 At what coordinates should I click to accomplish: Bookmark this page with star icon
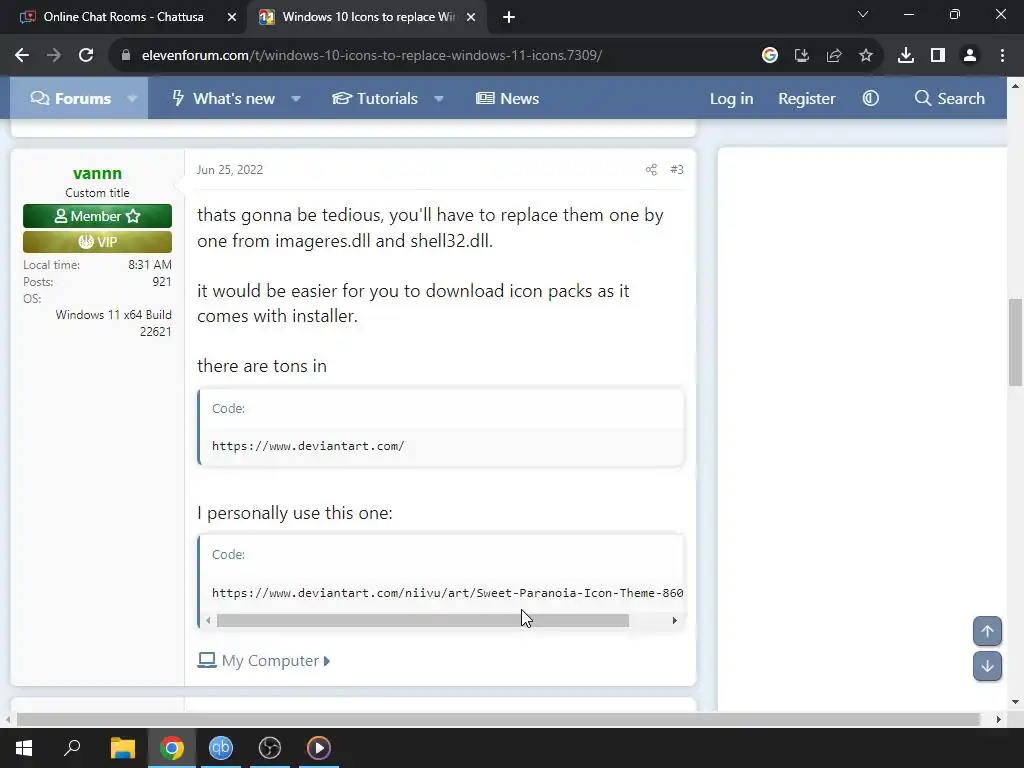tap(866, 56)
